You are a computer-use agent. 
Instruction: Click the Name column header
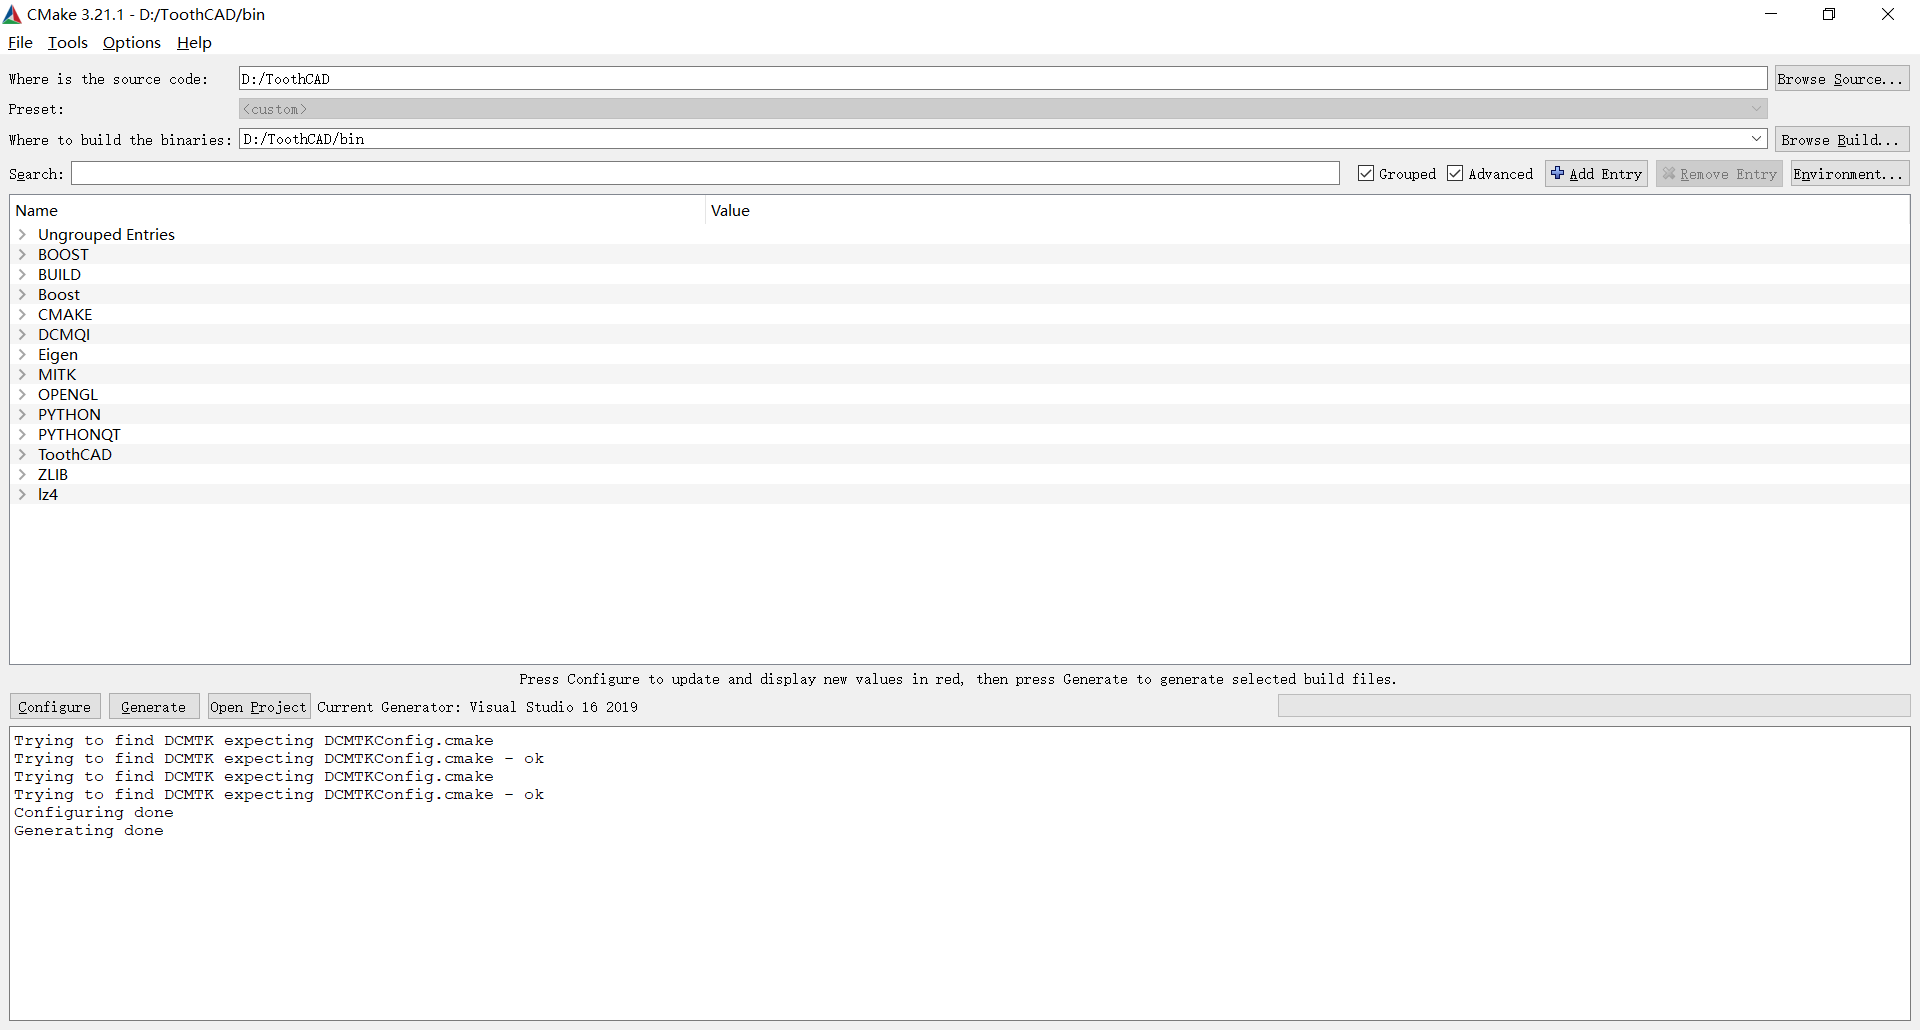pyautogui.click(x=358, y=210)
